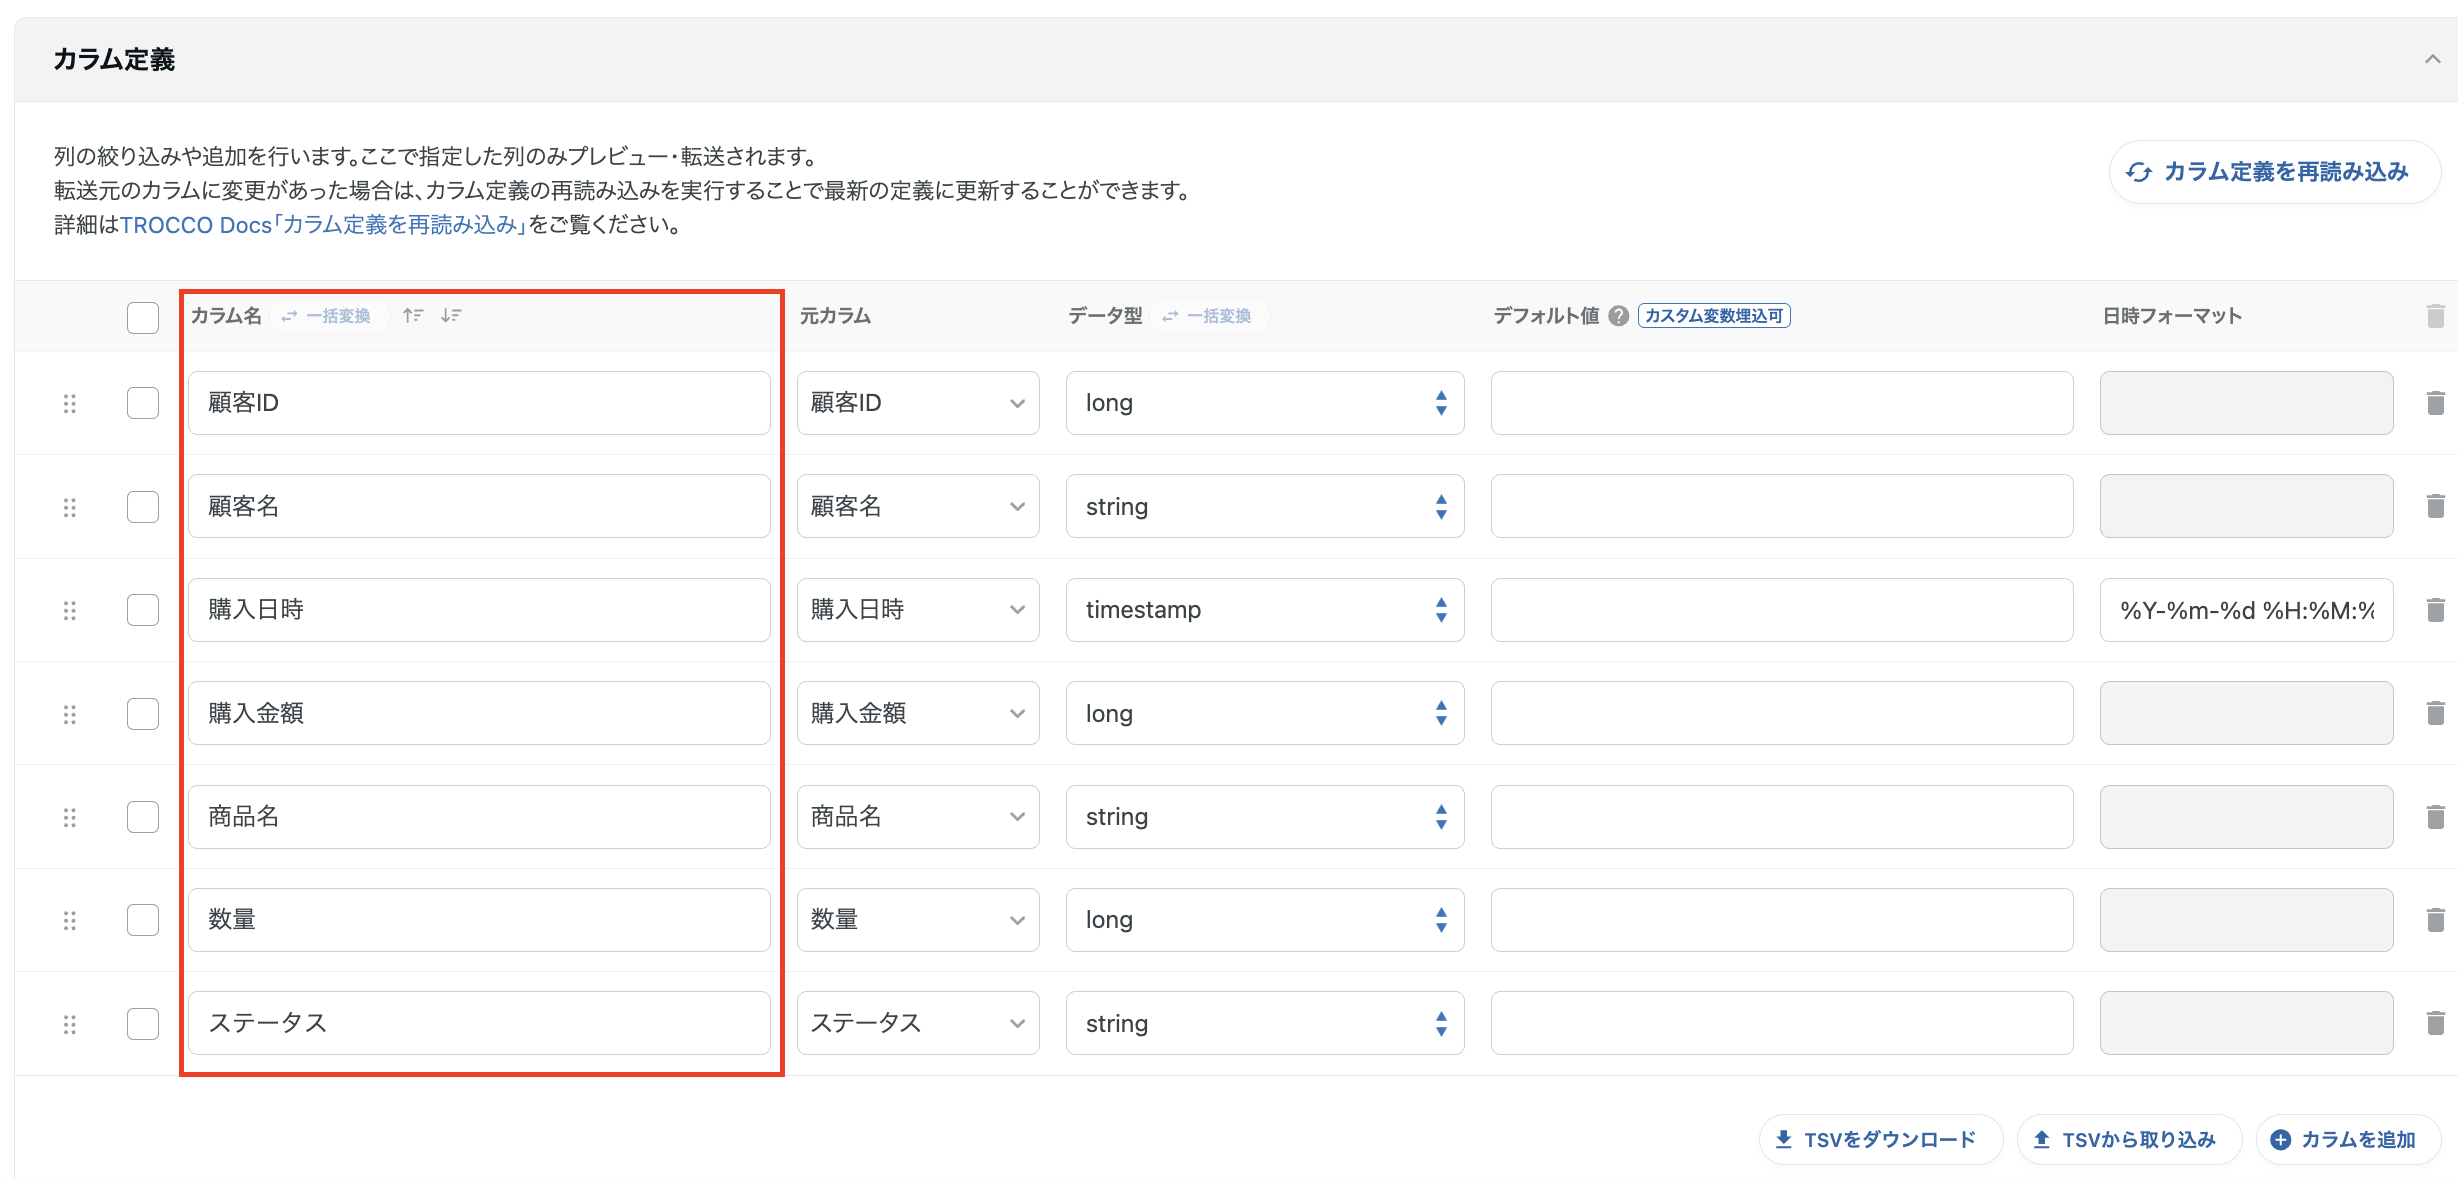Click the カスタム変数埋込可 badge
The width and height of the screenshot is (2458, 1178).
(x=1714, y=316)
